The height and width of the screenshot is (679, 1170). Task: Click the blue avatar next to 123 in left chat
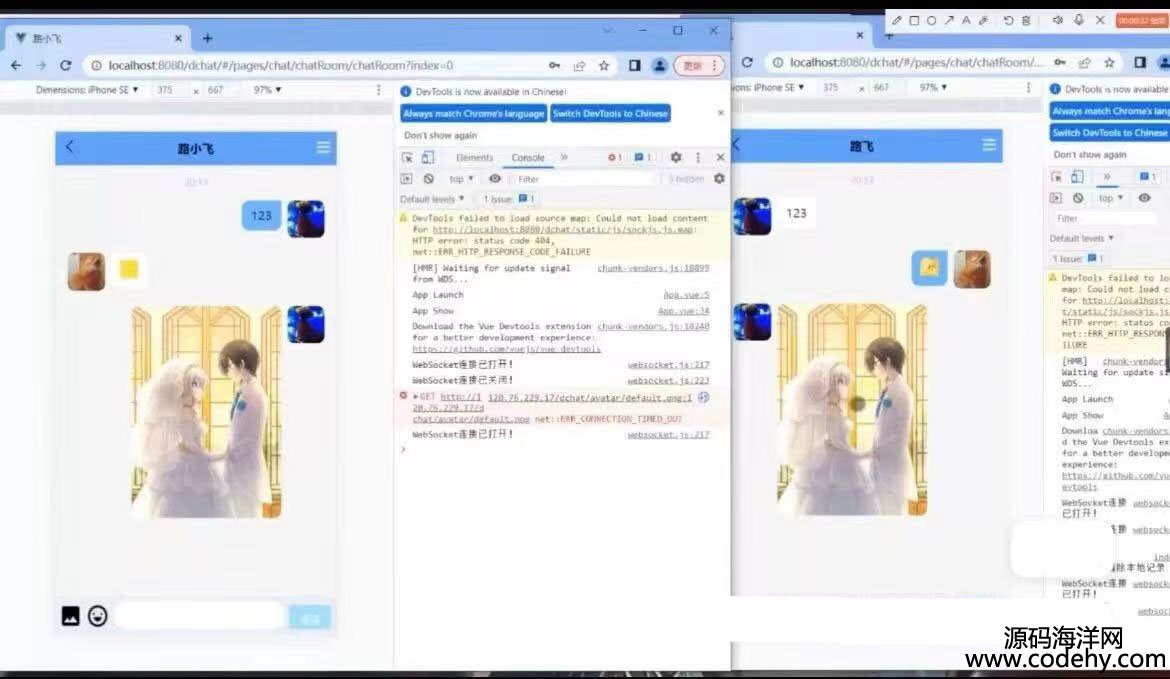(x=306, y=219)
